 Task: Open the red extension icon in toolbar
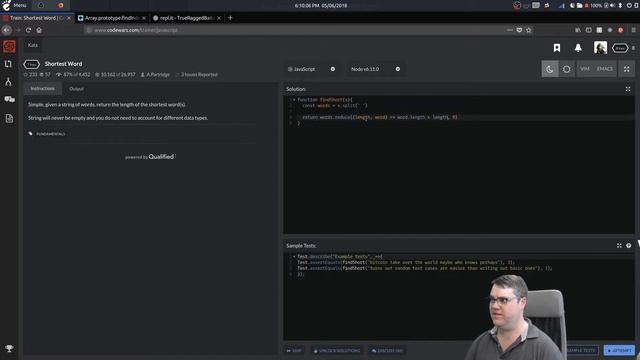tap(620, 30)
